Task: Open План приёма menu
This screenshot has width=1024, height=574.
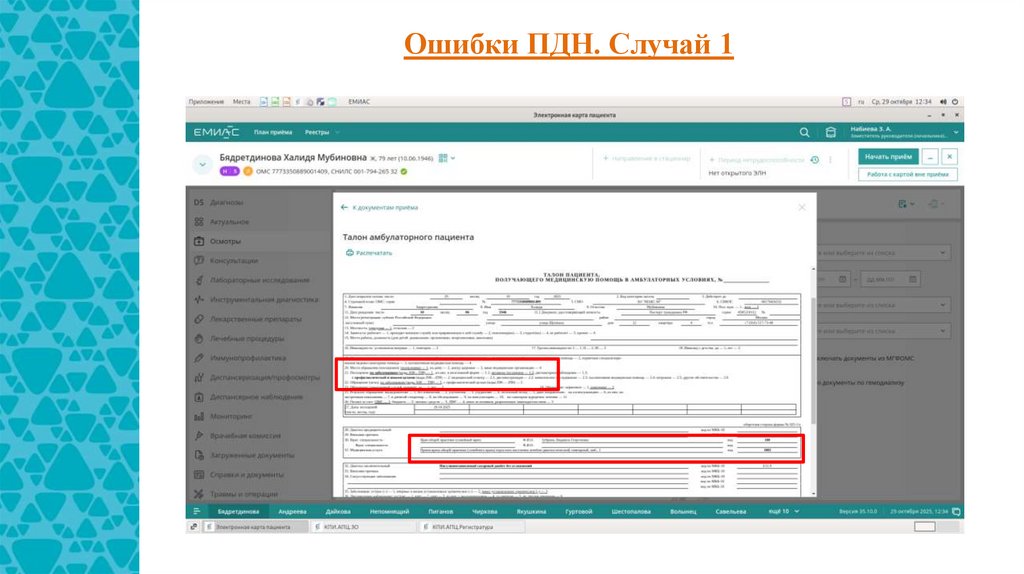Action: point(273,132)
